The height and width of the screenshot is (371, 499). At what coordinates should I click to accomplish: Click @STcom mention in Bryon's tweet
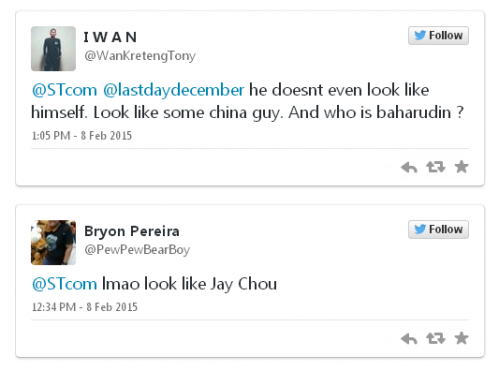coord(64,284)
